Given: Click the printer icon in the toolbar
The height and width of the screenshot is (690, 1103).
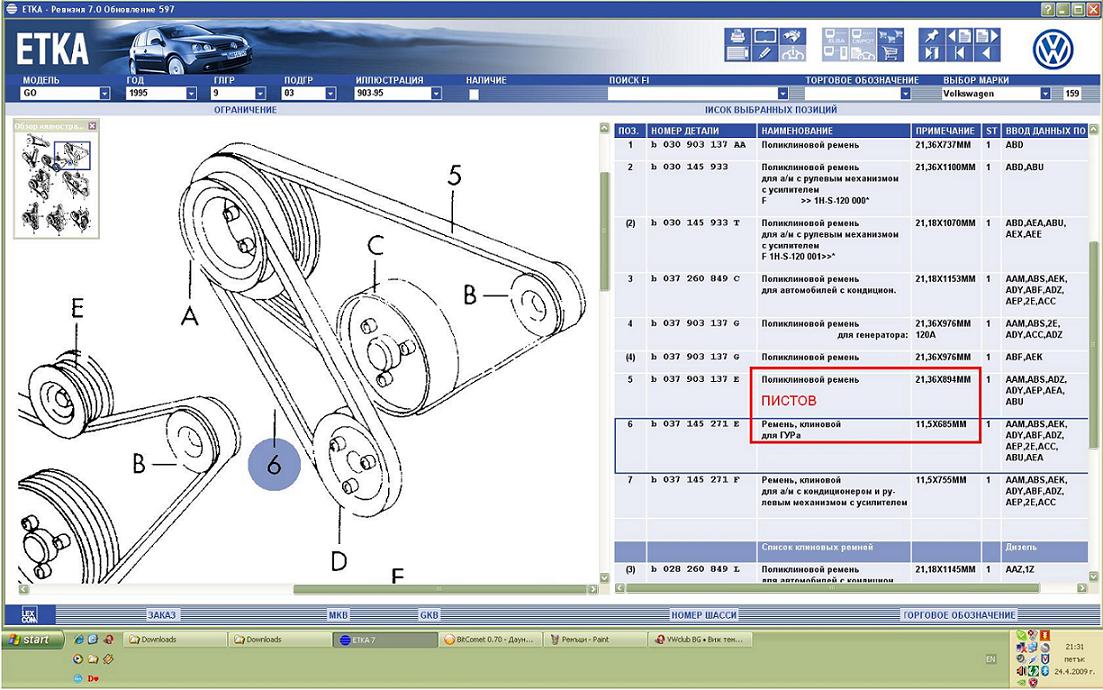Looking at the screenshot, I should 737,36.
